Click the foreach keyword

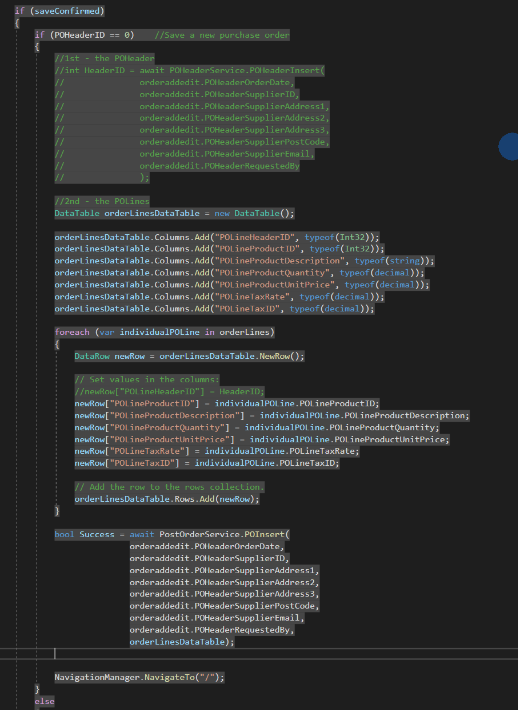pos(72,332)
